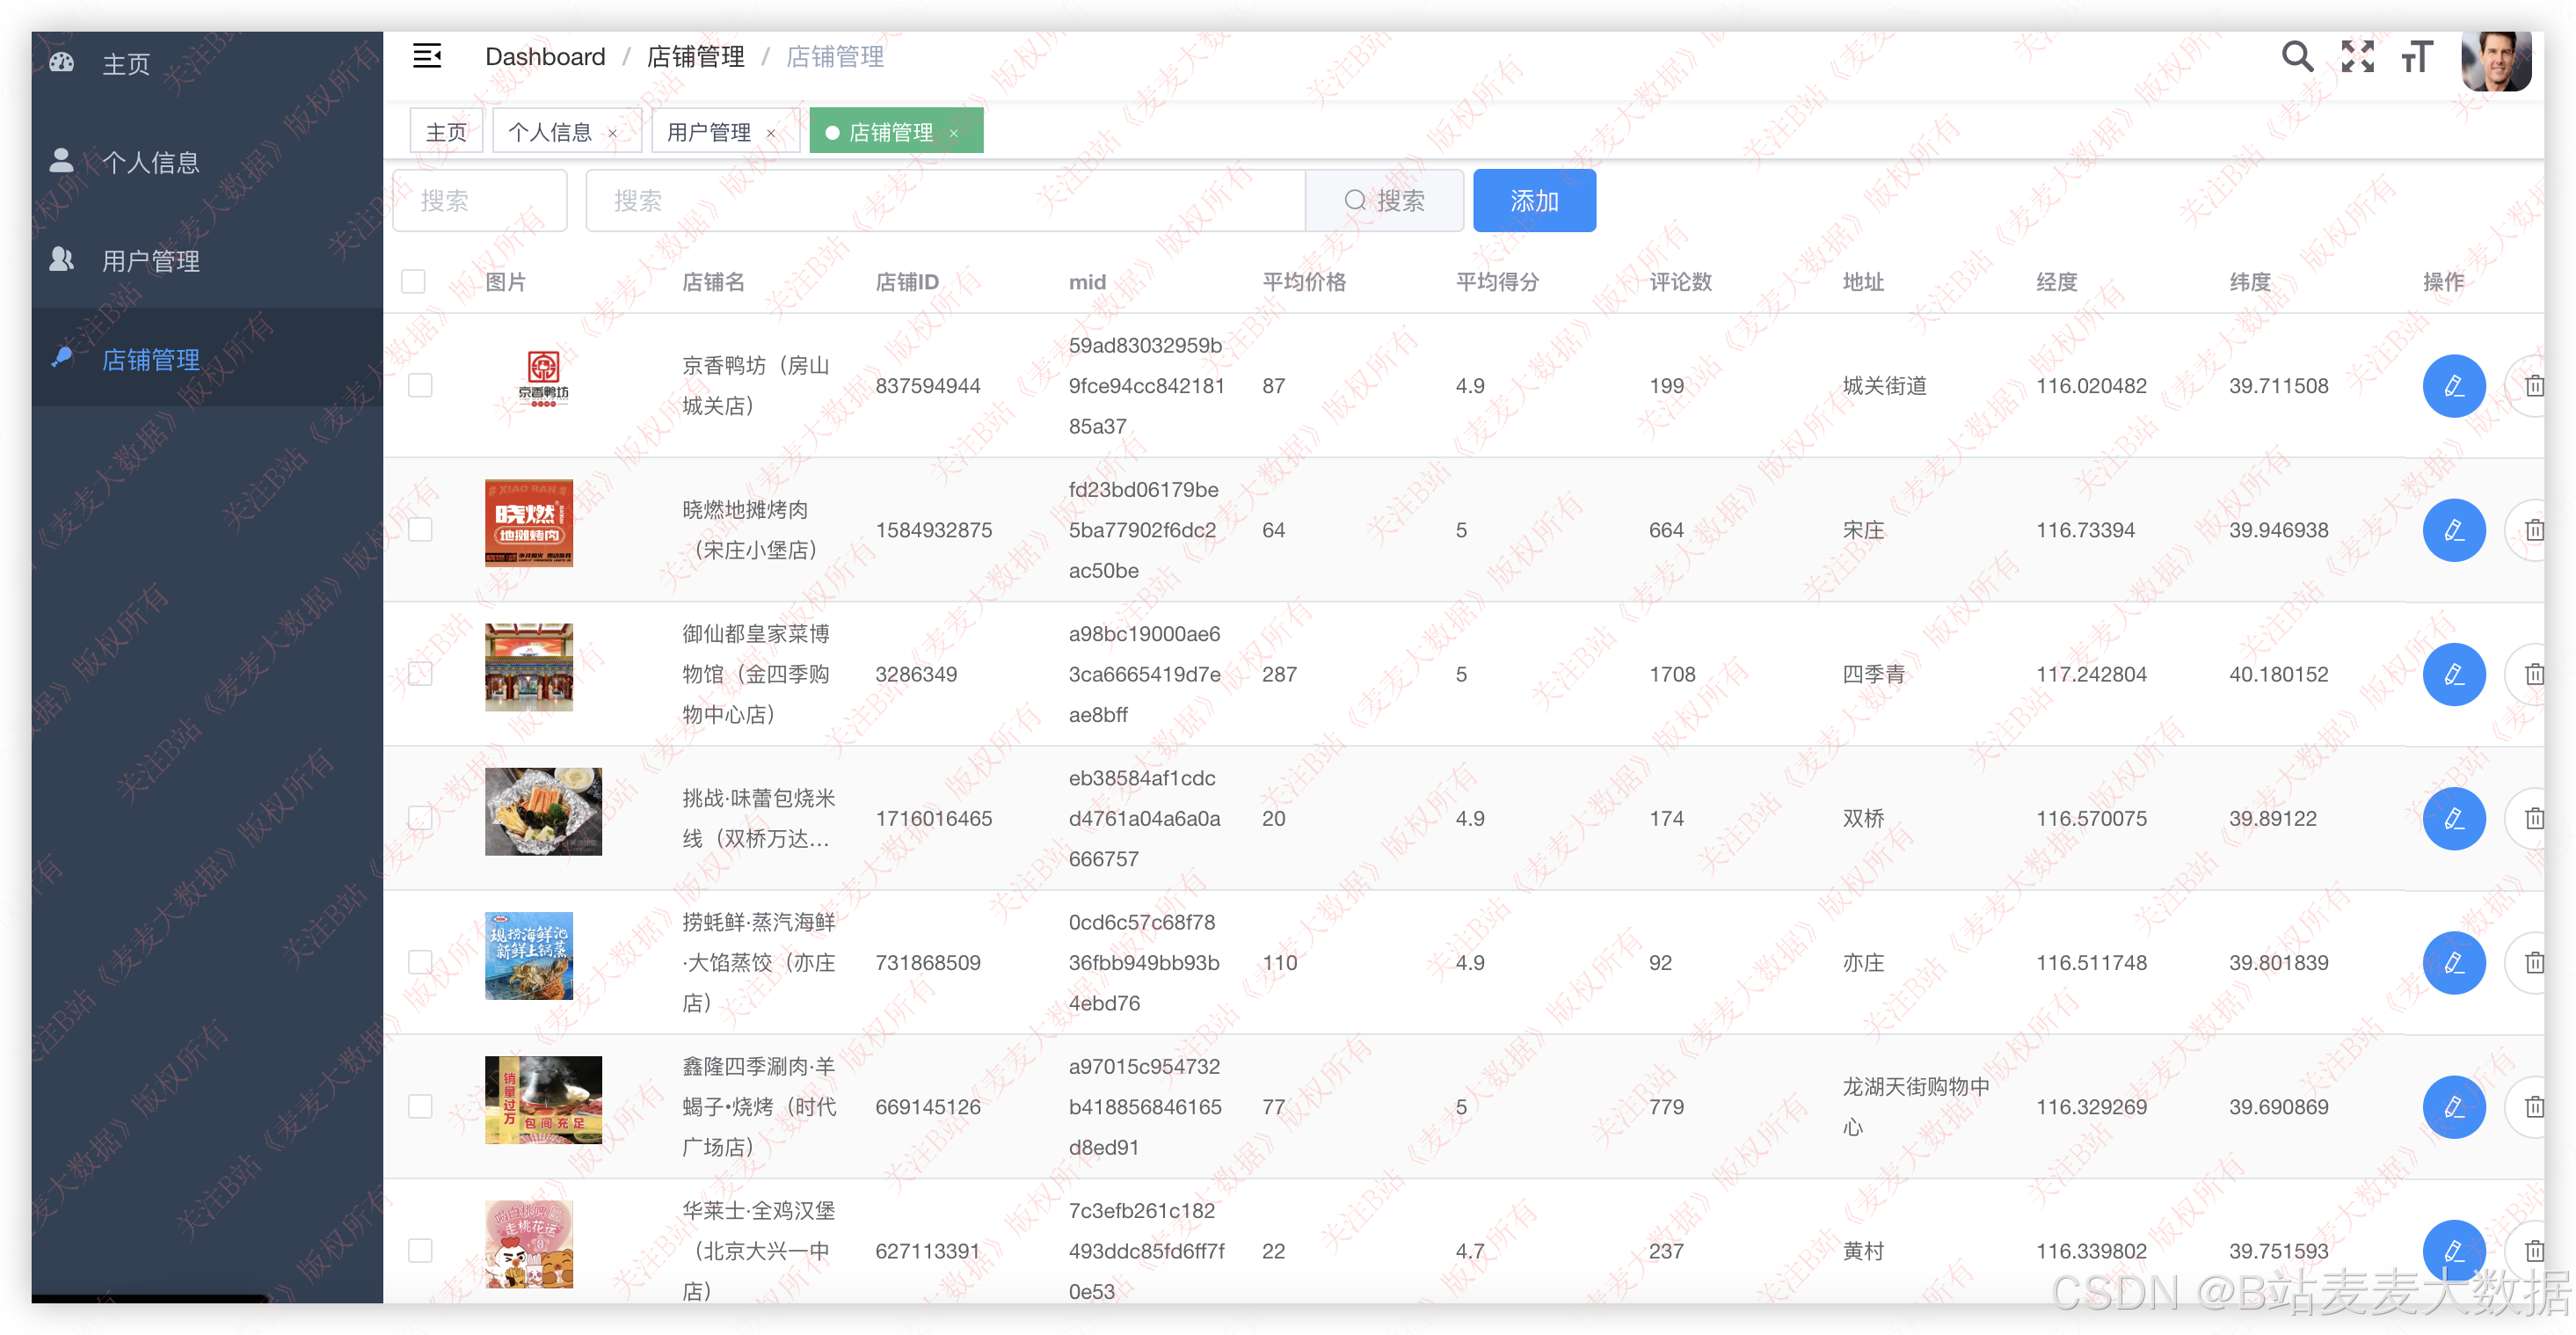Select the 京香鸭坊 row checkbox
Image resolution: width=2576 pixels, height=1335 pixels.
(x=420, y=386)
